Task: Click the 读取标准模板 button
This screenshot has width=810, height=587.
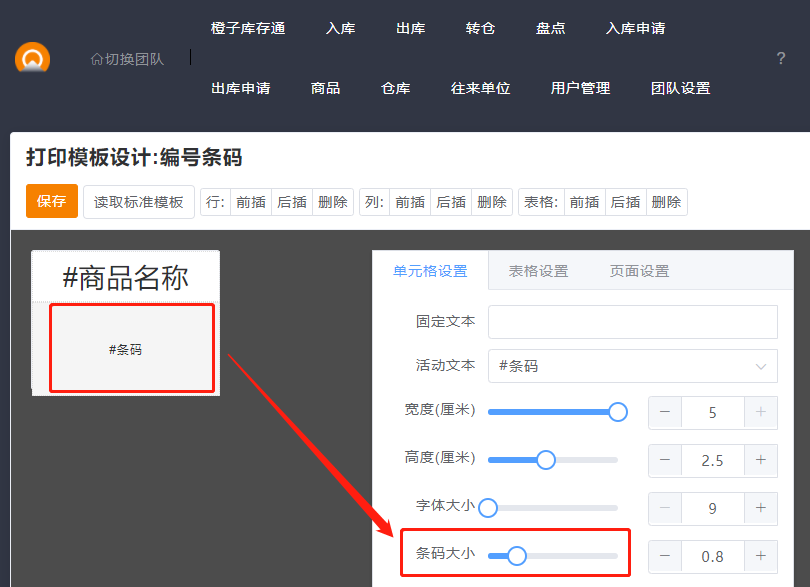Action: 139,202
